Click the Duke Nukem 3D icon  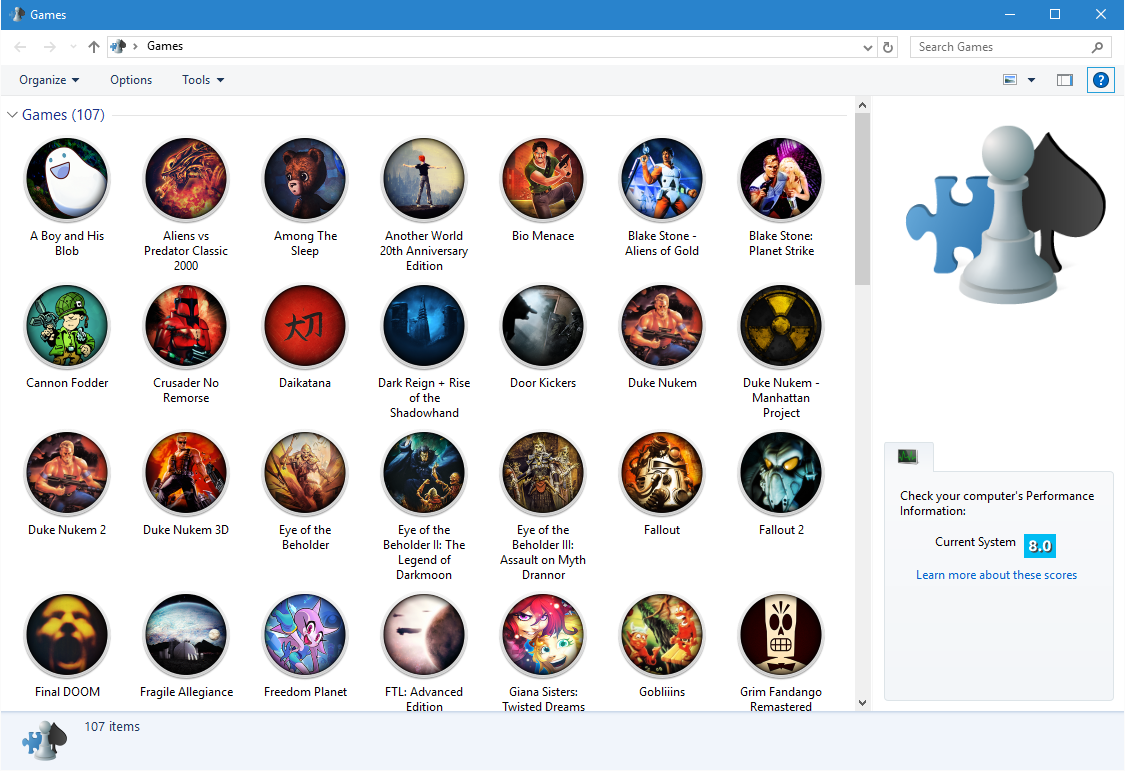click(x=186, y=473)
